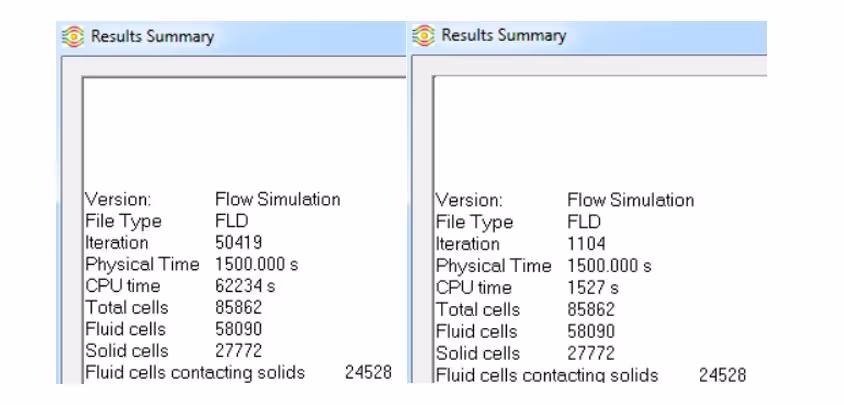Click the left window's Results Summary title

point(152,37)
